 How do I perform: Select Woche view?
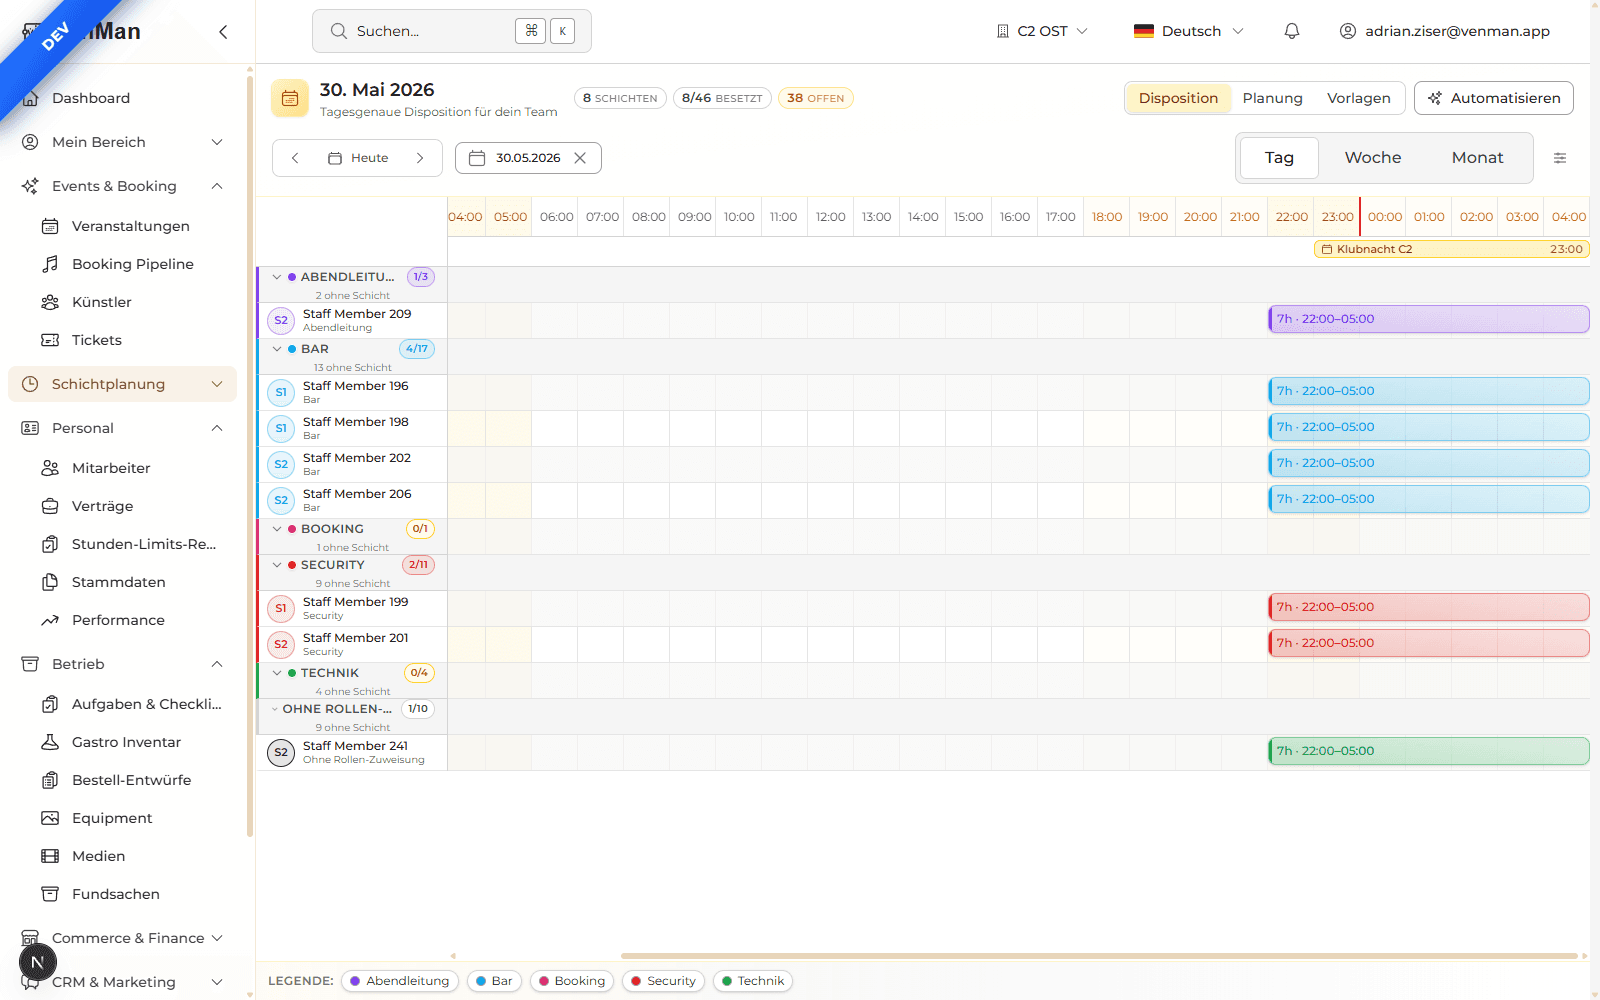(x=1372, y=158)
